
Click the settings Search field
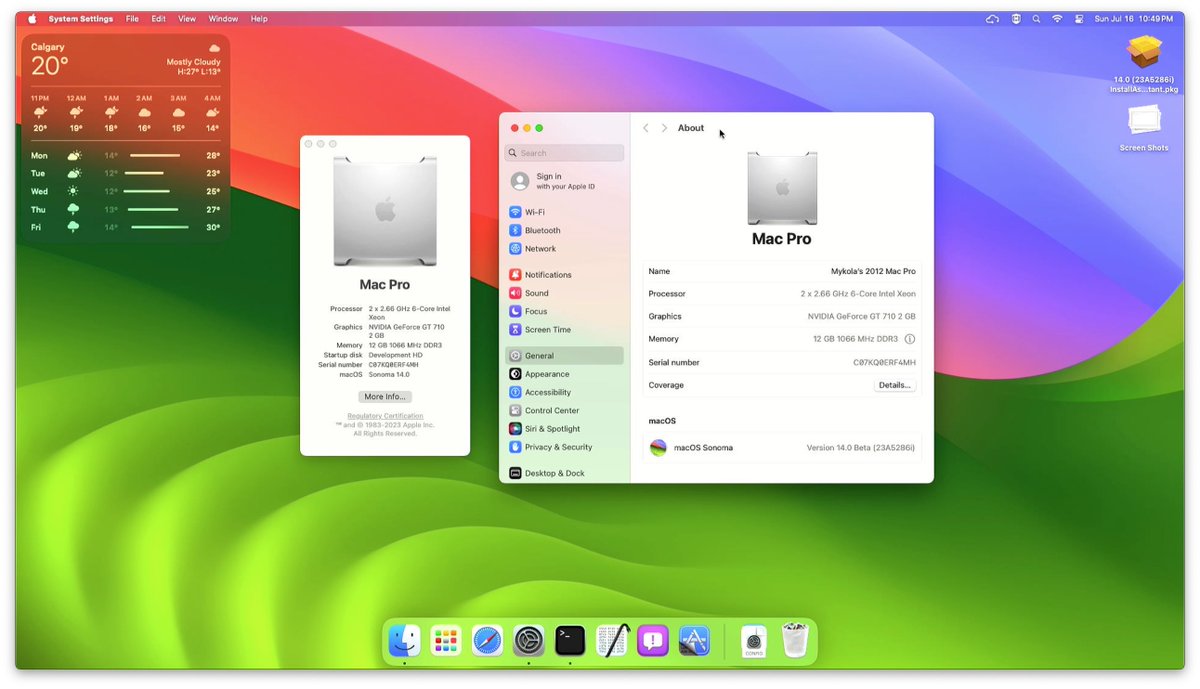tap(564, 153)
